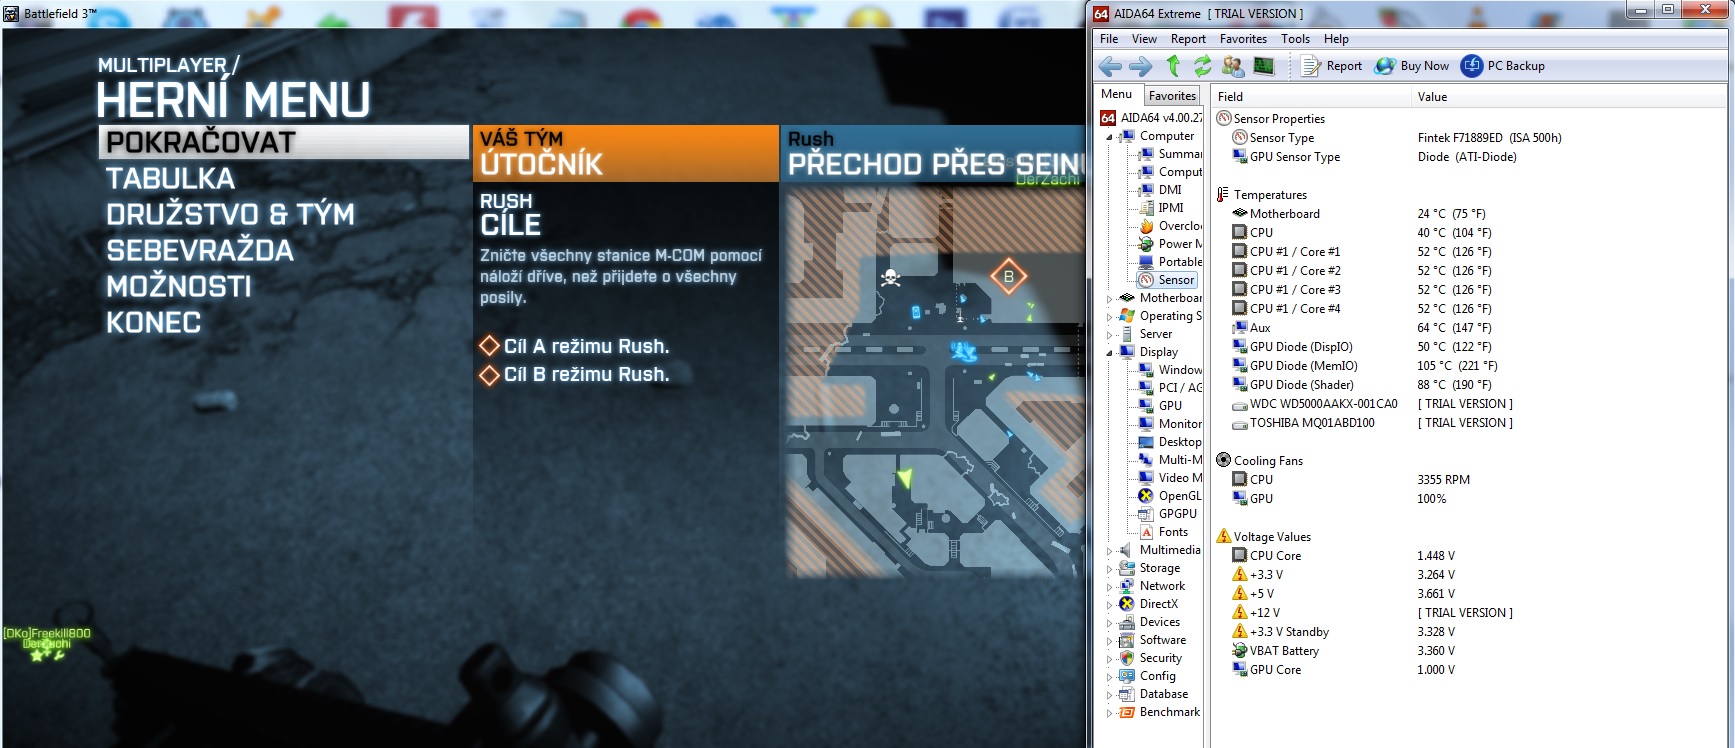Click the AIDA64 root node icon in tree

1108,118
